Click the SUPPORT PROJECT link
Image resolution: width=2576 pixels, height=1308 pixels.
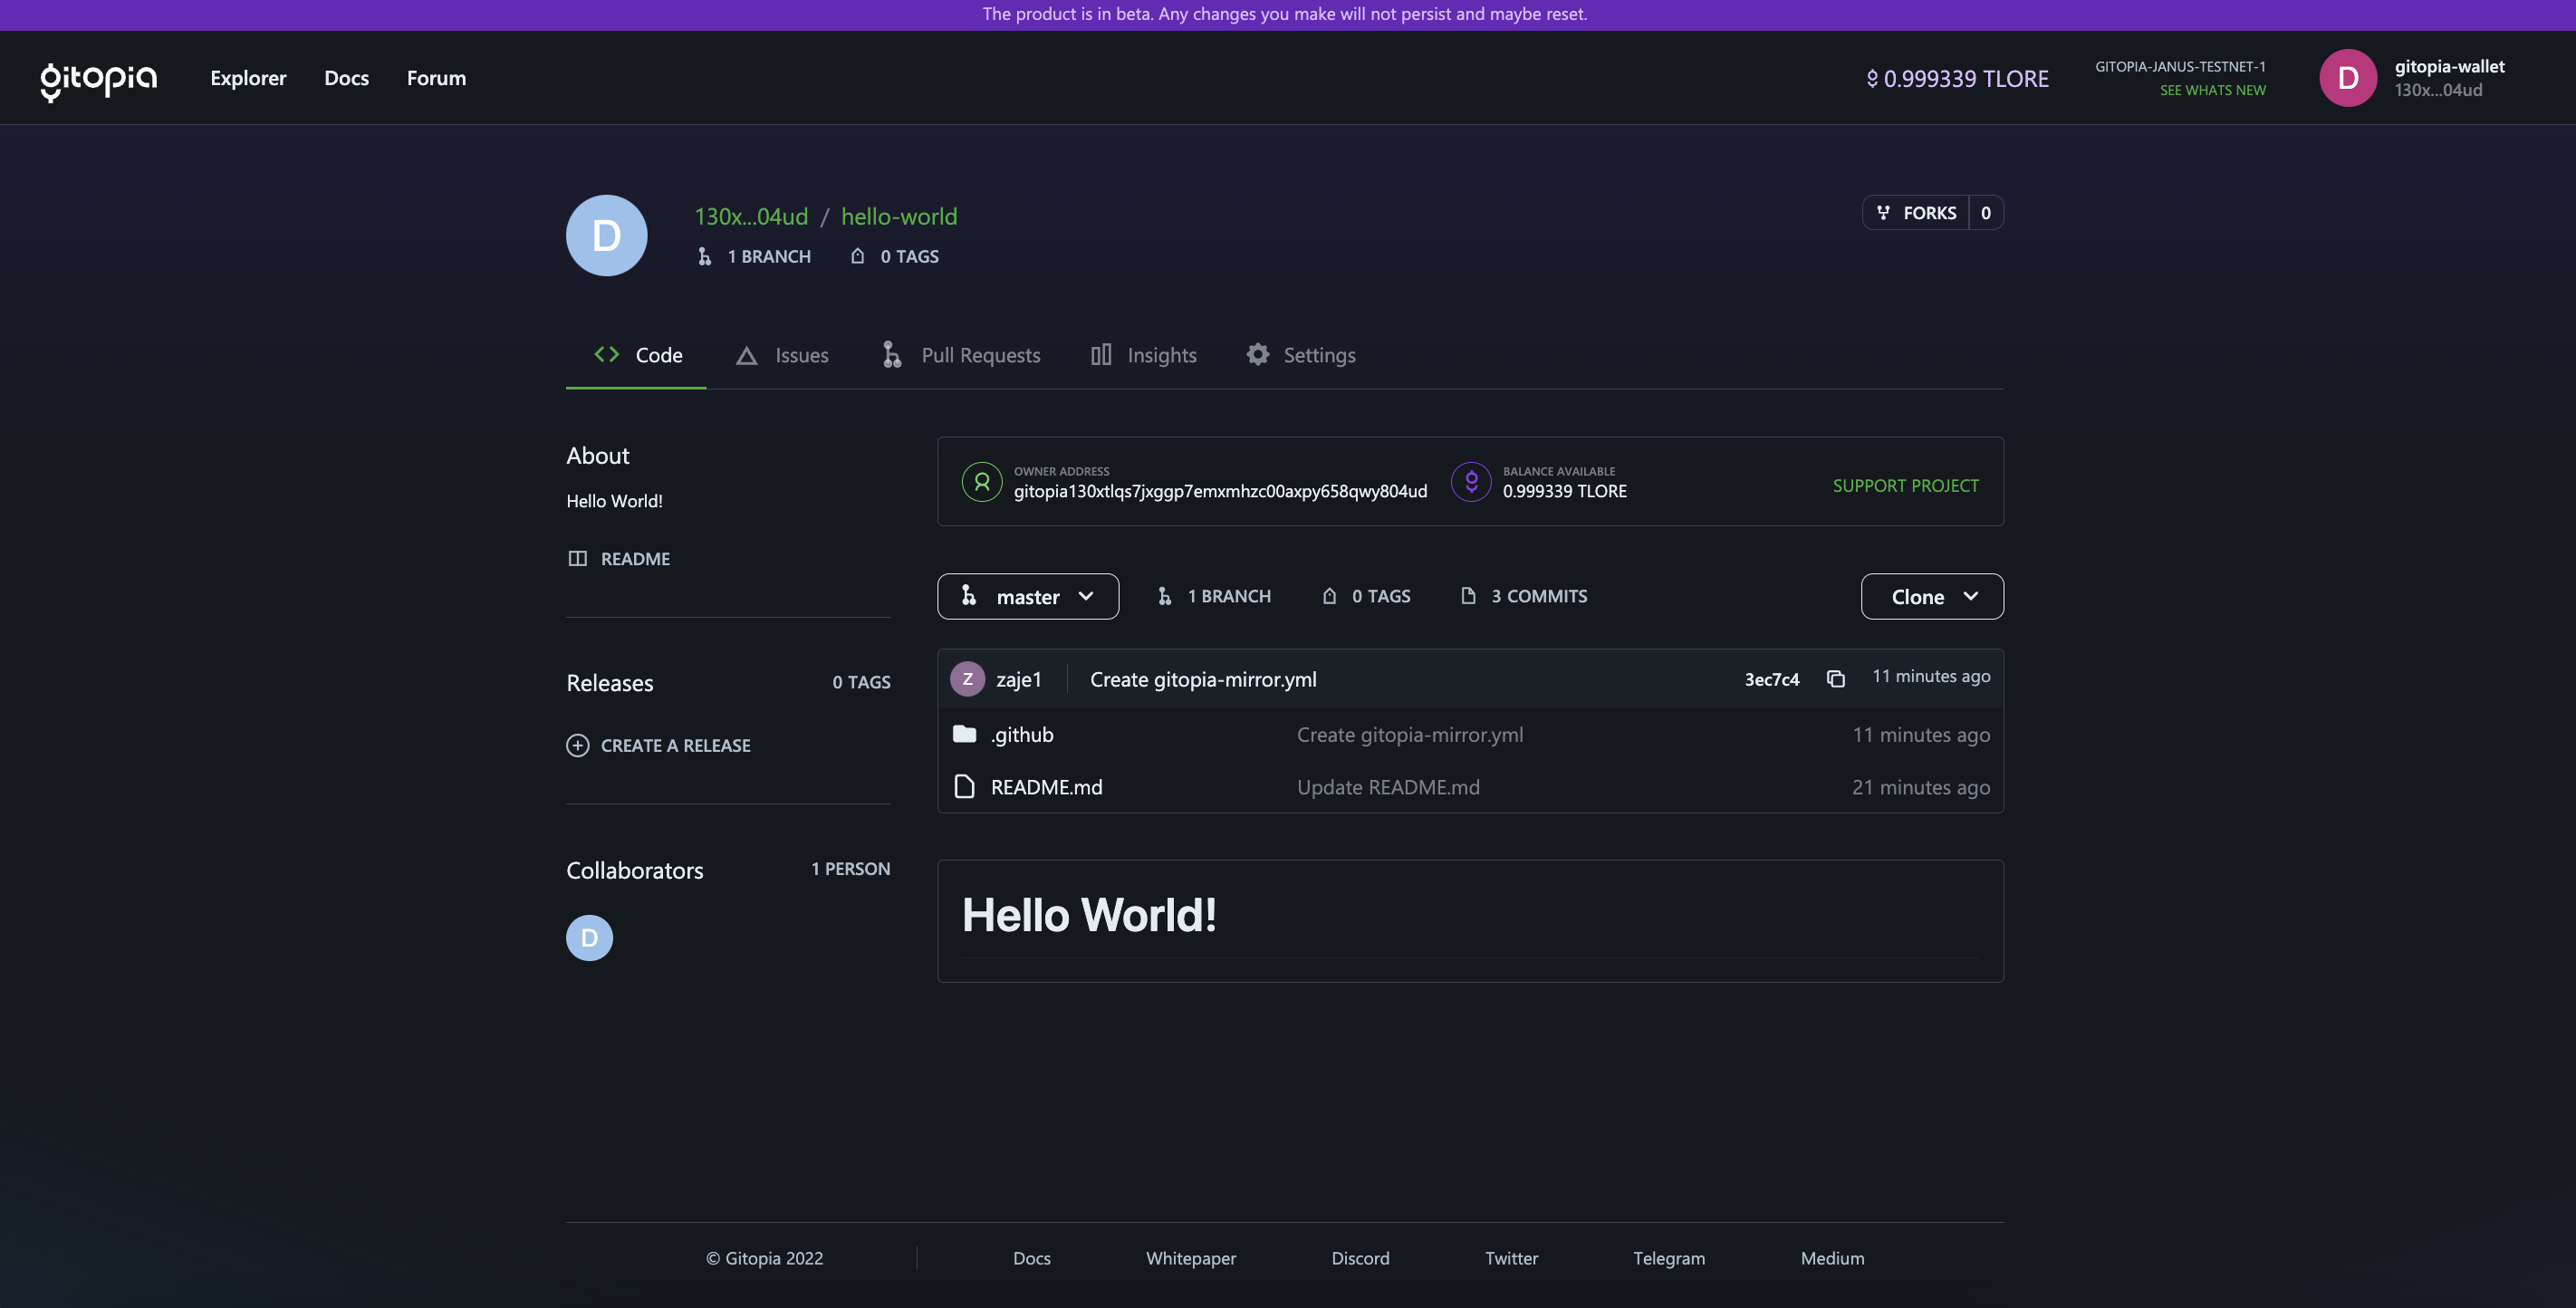click(x=1905, y=486)
